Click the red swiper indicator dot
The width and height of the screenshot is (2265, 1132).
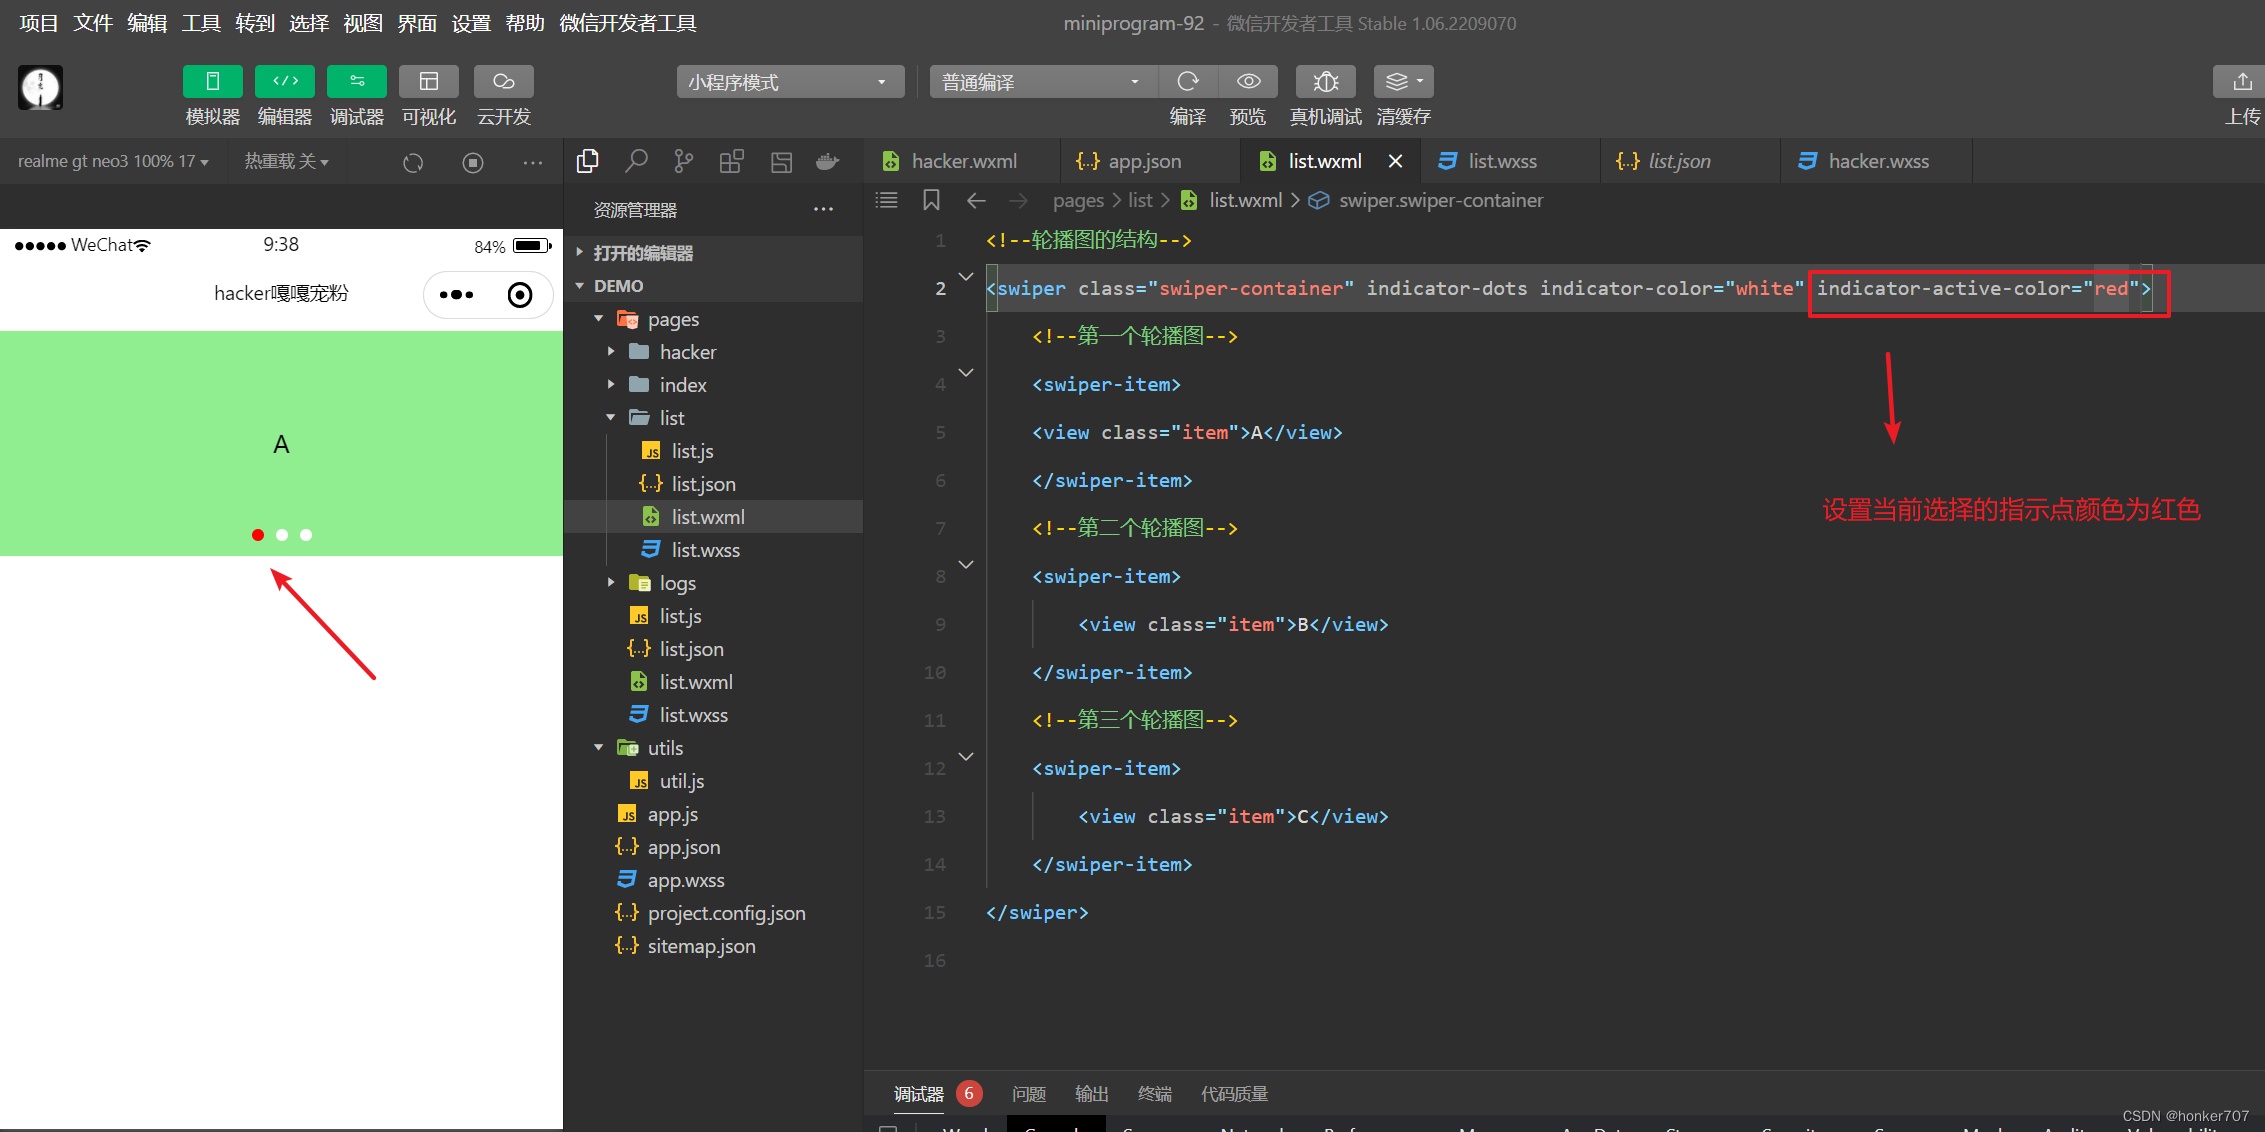click(x=258, y=535)
